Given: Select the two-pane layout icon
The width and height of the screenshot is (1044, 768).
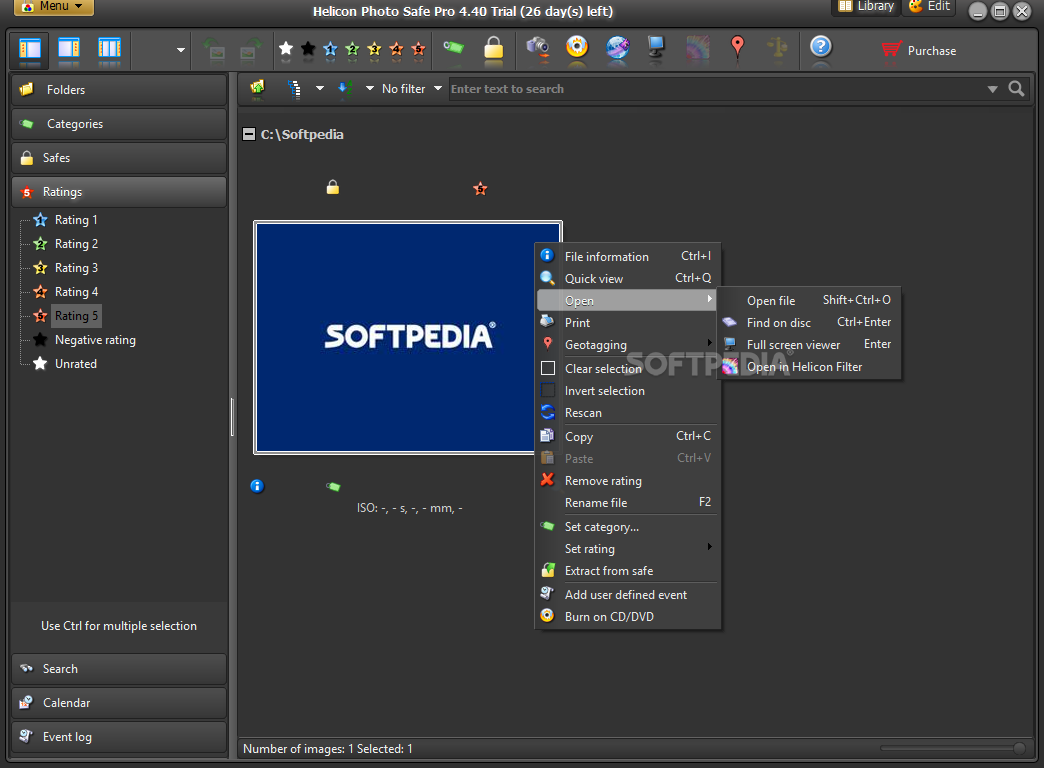Looking at the screenshot, I should (69, 49).
